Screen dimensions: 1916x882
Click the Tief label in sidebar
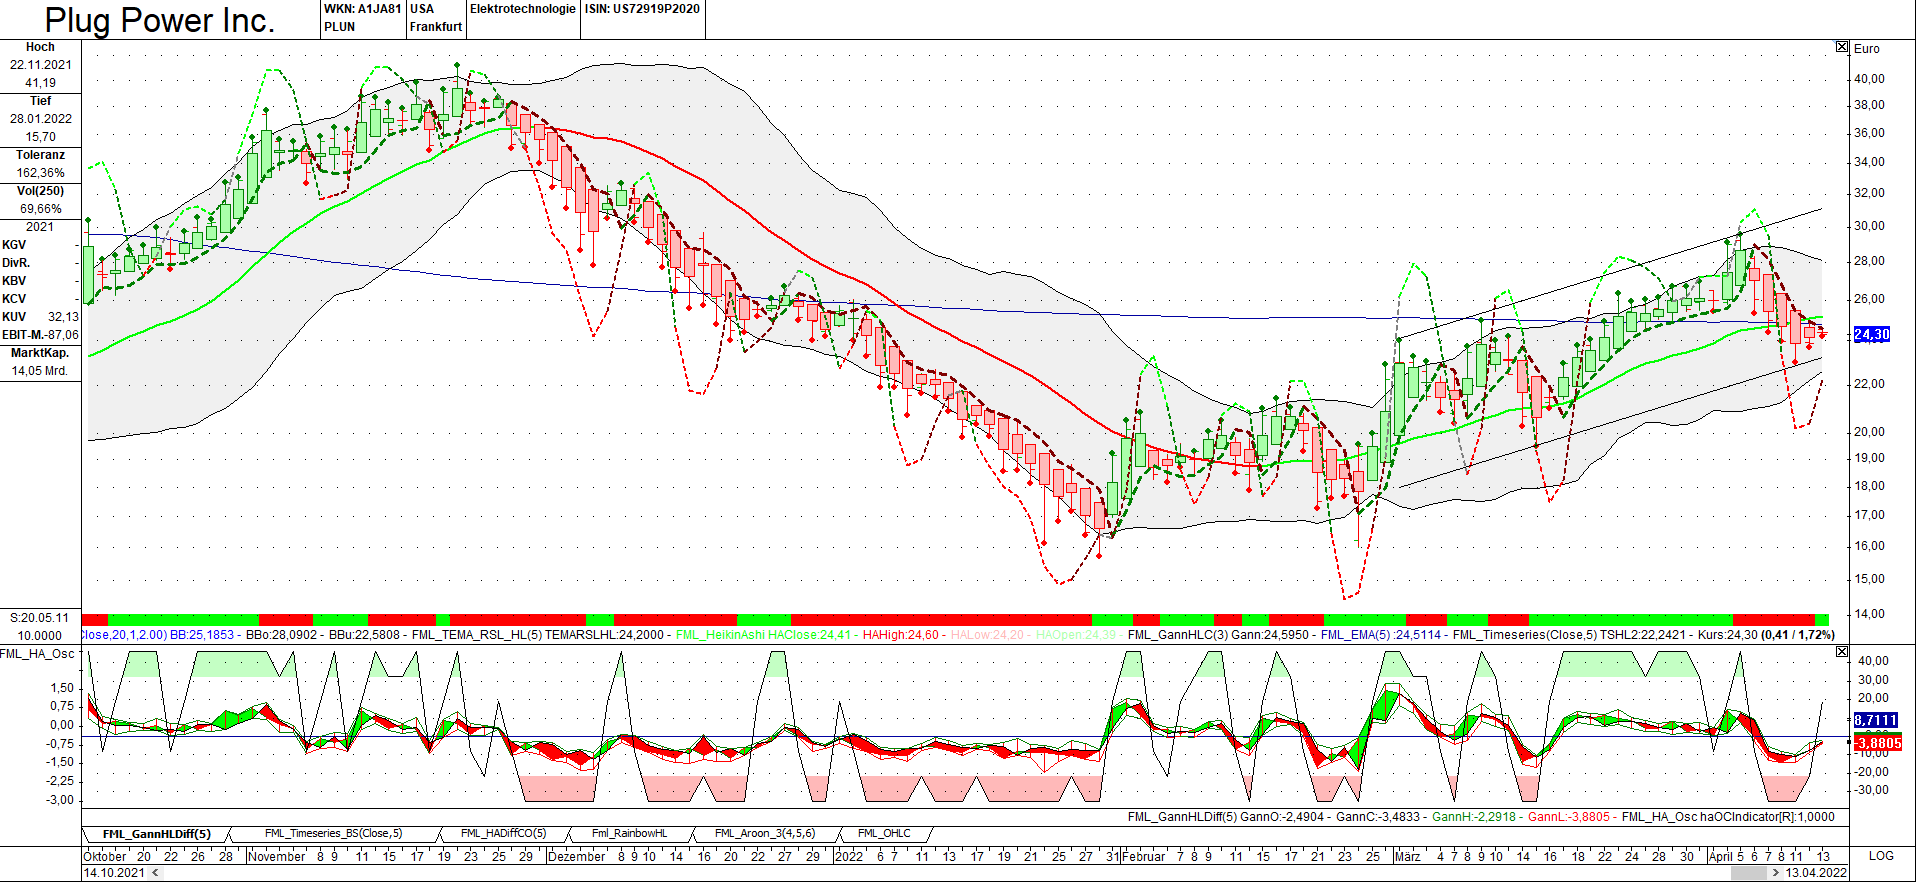40,101
